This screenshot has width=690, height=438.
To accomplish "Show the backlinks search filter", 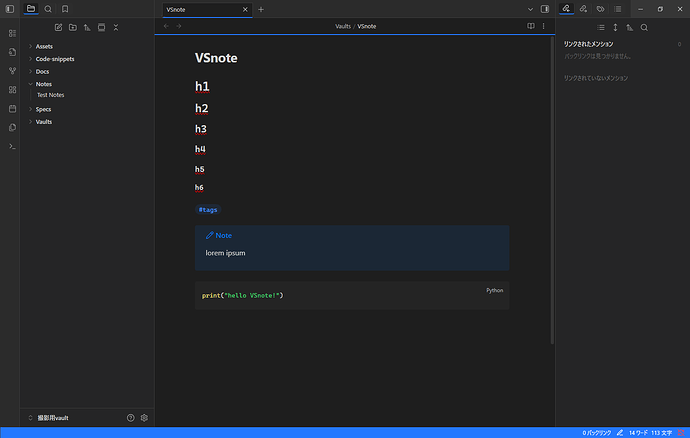I will (x=644, y=27).
